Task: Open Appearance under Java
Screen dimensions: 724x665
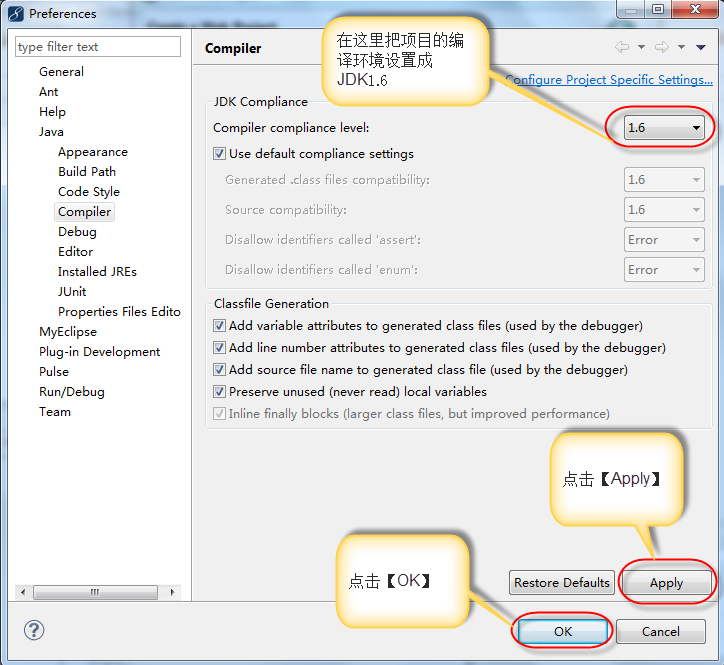Action: tap(93, 152)
